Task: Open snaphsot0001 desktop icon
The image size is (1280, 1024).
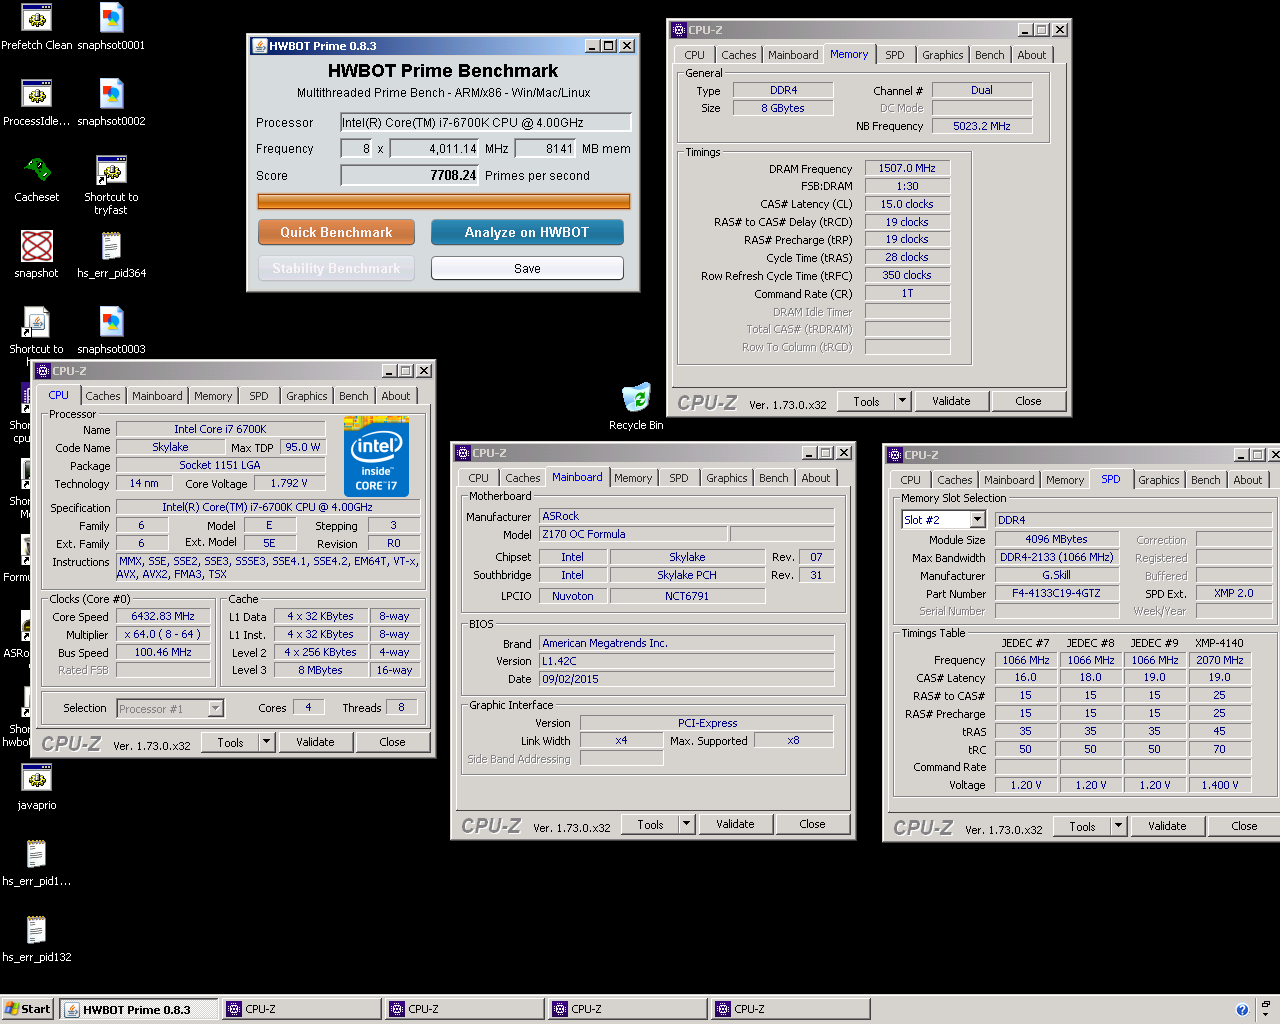Action: click(x=111, y=27)
